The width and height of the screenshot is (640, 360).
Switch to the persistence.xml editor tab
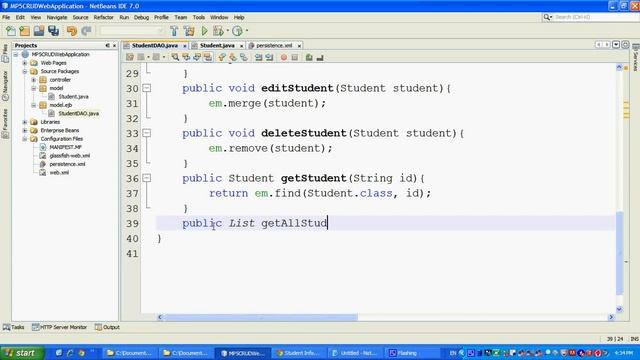tap(274, 45)
